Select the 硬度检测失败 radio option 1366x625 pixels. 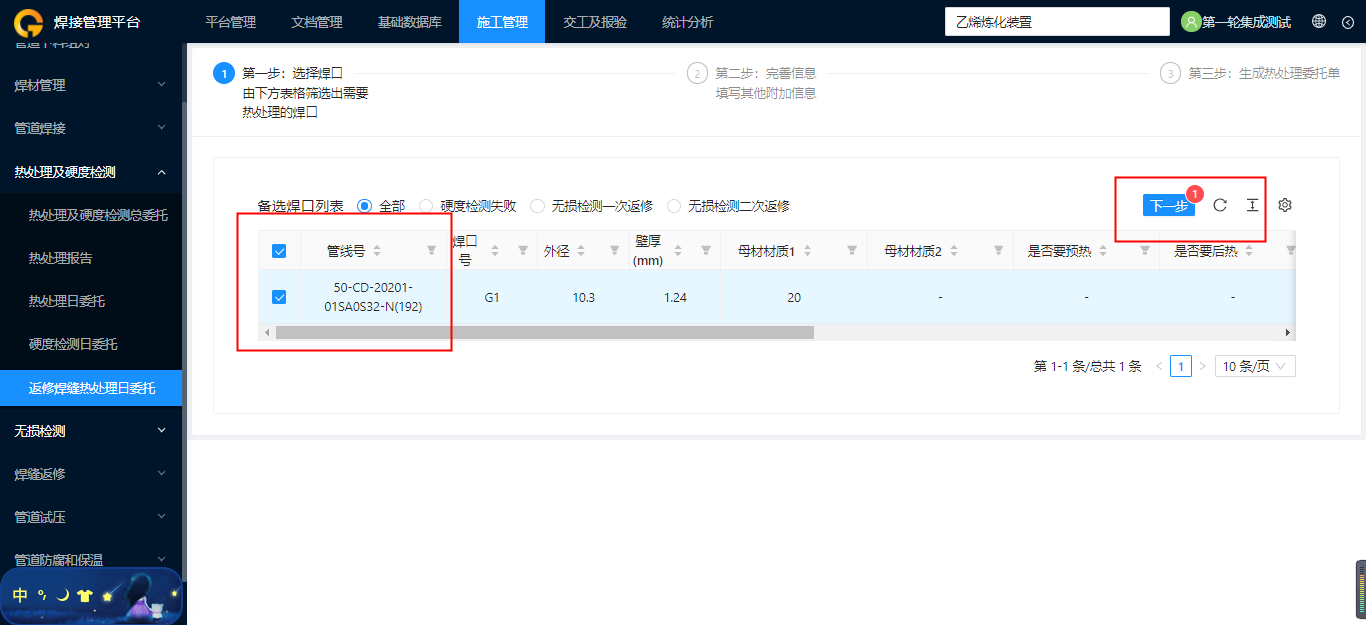(468, 206)
